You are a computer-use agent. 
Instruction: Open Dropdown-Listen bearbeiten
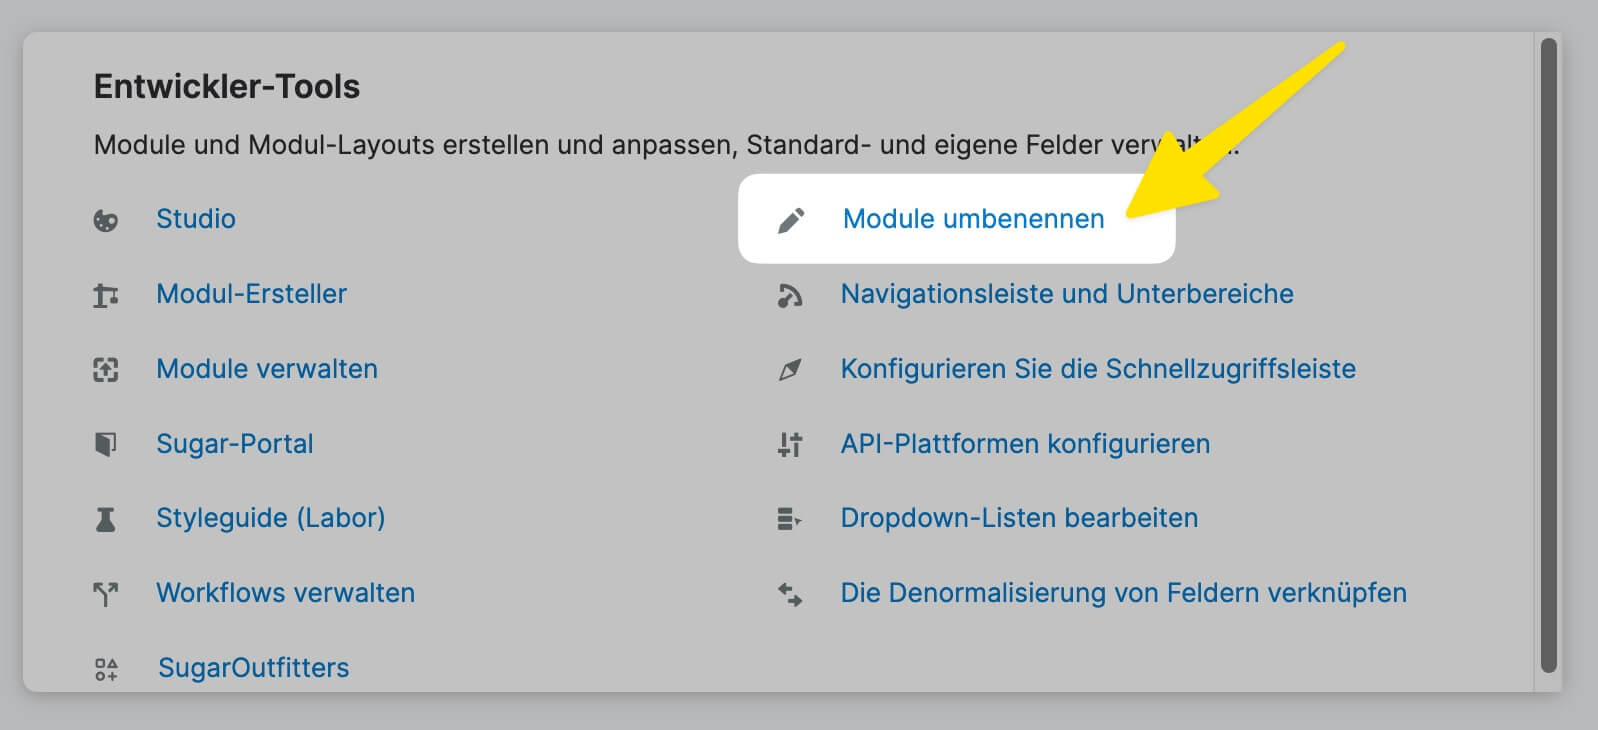1019,518
